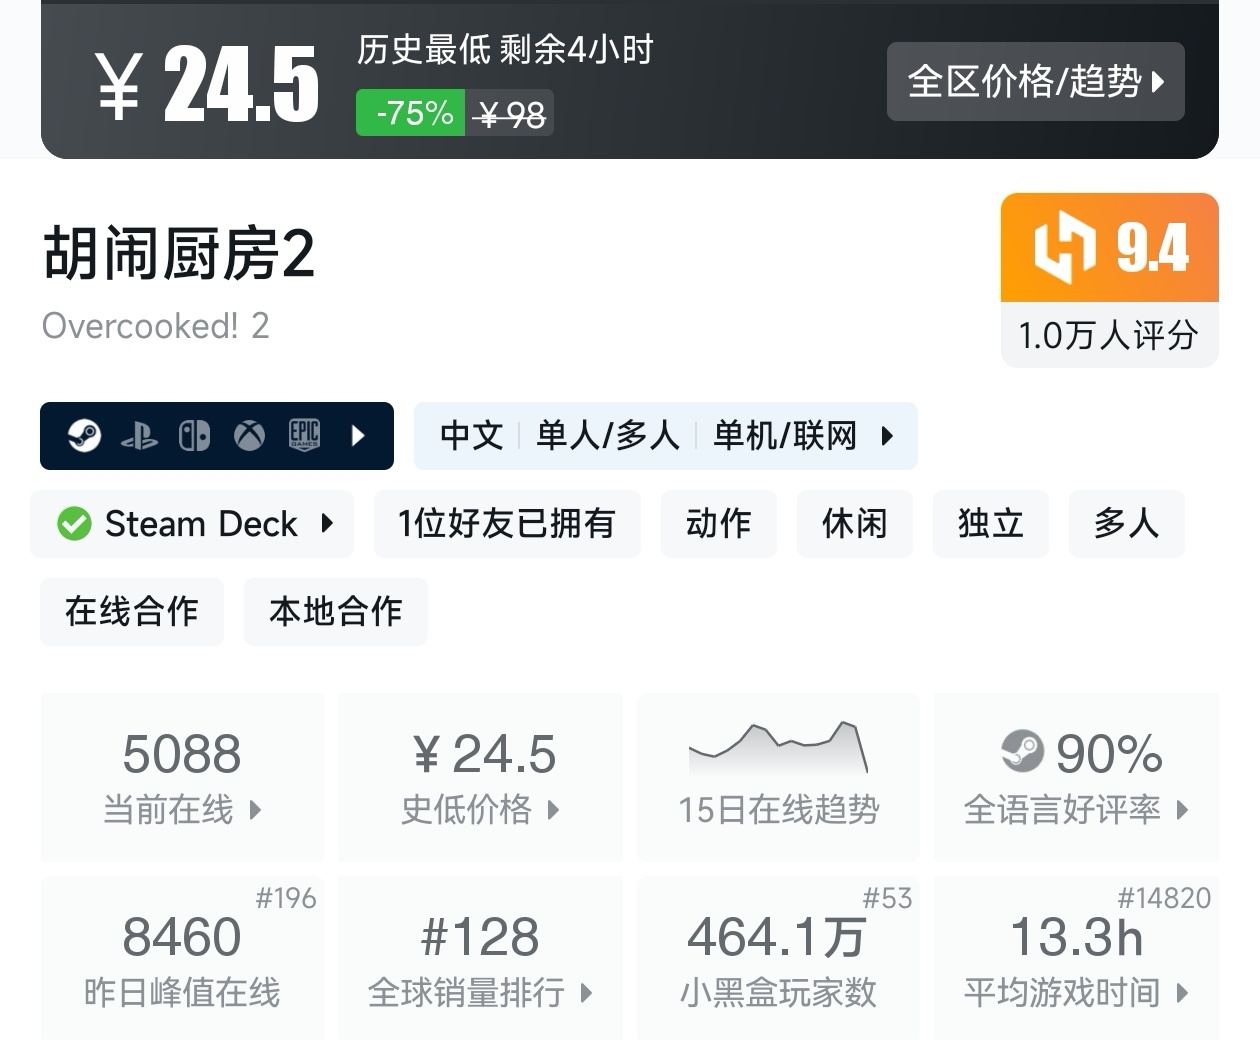Click the Epic Games platform icon
The width and height of the screenshot is (1260, 1040).
point(304,436)
